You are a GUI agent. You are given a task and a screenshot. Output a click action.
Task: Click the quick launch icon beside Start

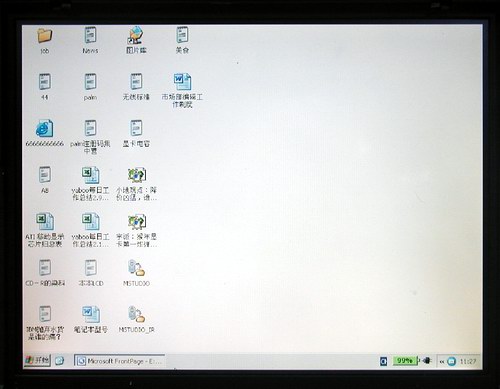point(59,361)
